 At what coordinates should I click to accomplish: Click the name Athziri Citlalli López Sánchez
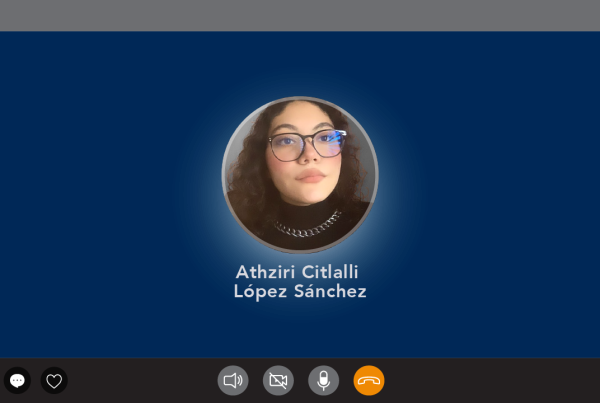(x=300, y=282)
